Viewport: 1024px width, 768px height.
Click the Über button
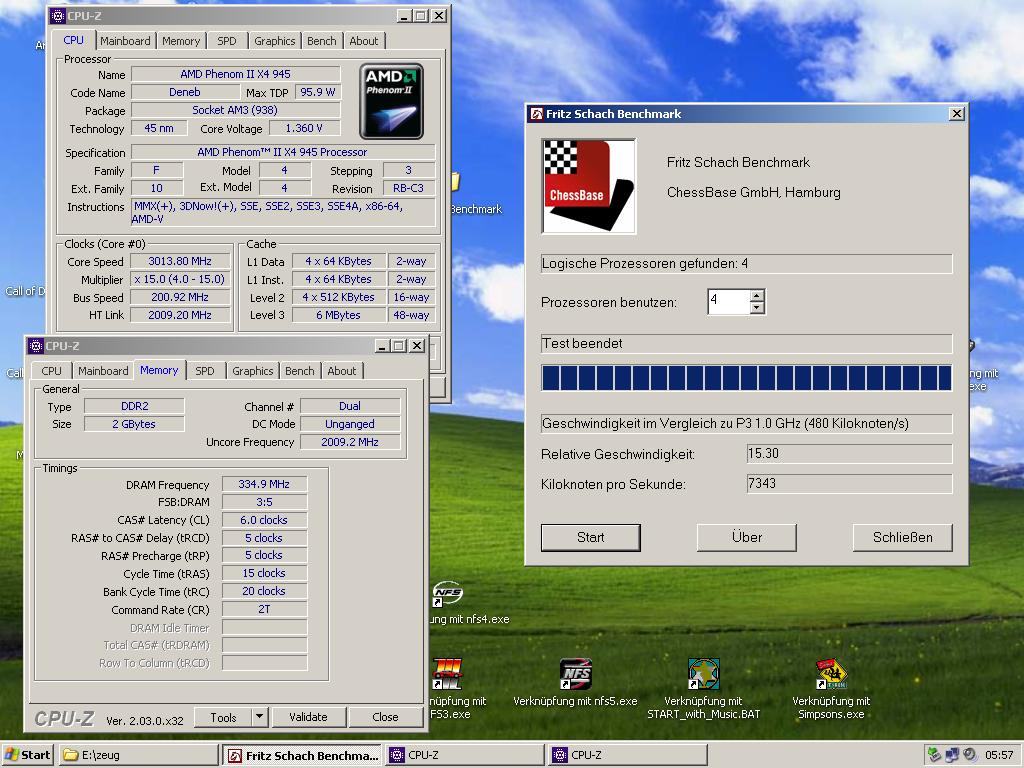tap(746, 537)
